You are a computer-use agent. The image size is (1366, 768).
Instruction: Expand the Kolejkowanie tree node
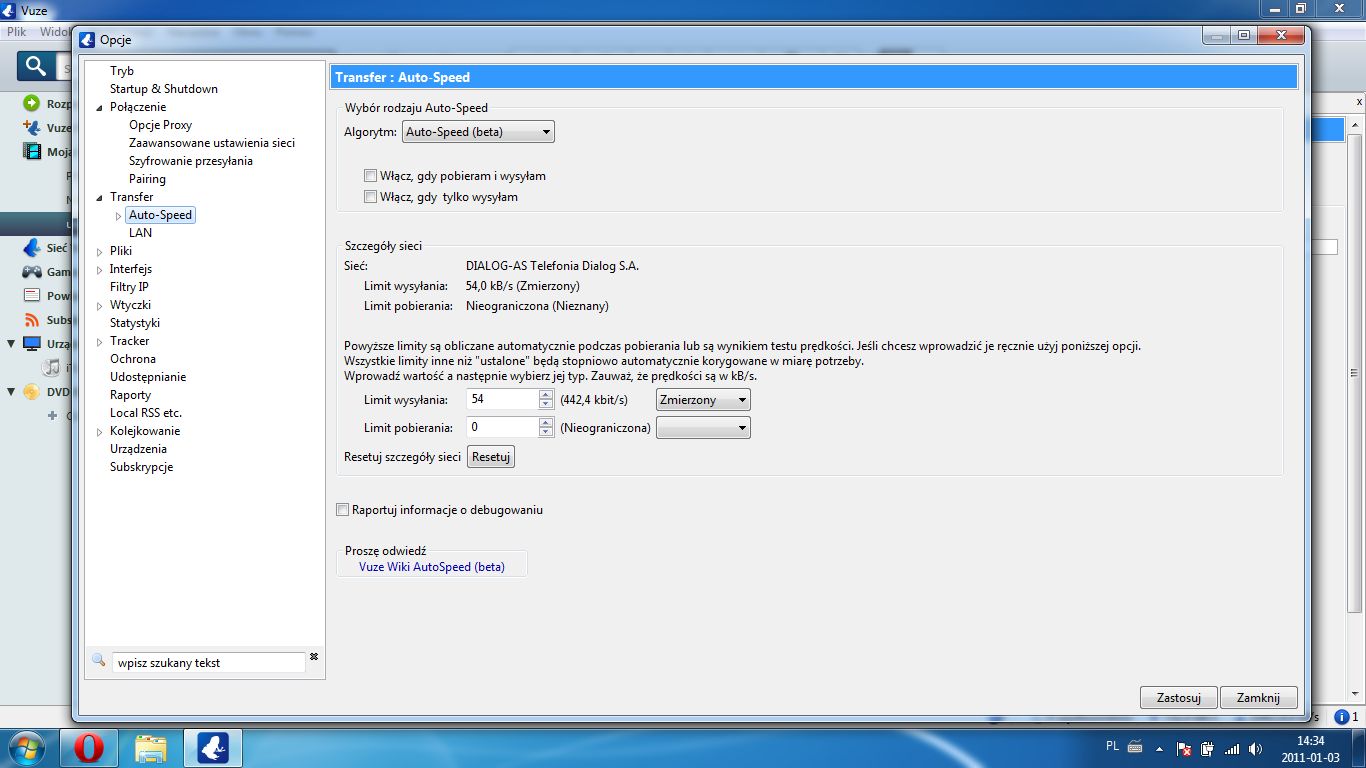pyautogui.click(x=99, y=431)
